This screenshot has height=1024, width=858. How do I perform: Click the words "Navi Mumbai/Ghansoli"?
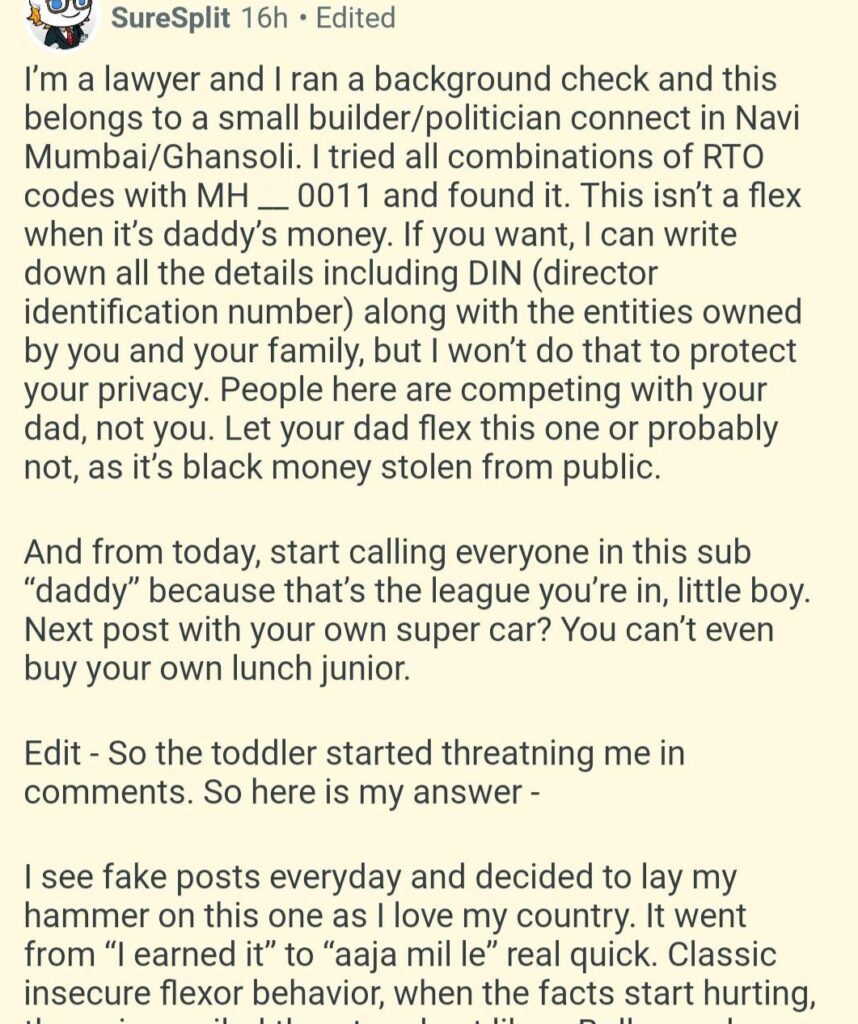[400, 137]
